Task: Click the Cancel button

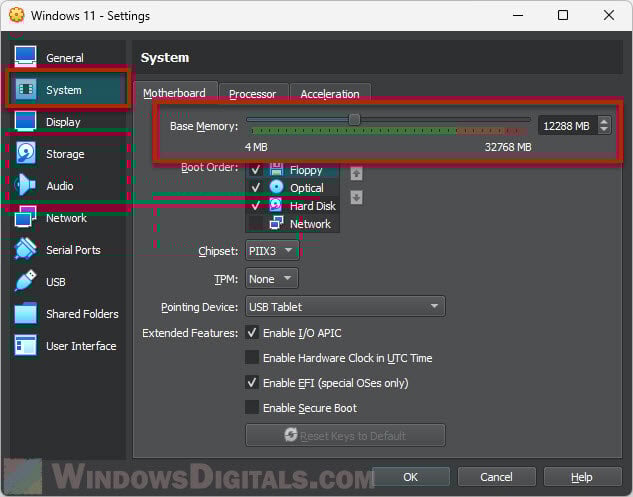Action: (x=496, y=477)
